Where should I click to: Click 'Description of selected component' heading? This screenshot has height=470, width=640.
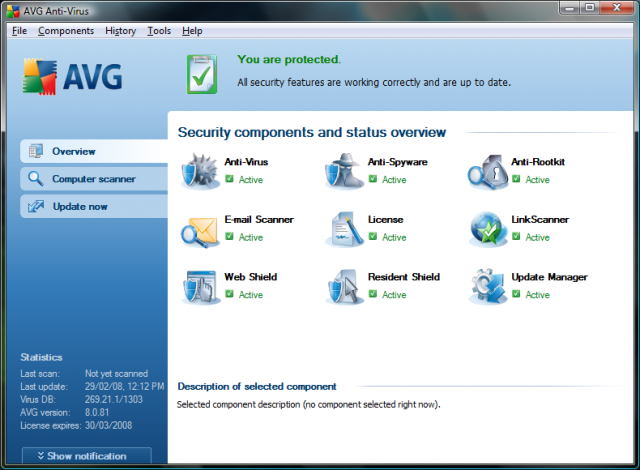tap(257, 386)
